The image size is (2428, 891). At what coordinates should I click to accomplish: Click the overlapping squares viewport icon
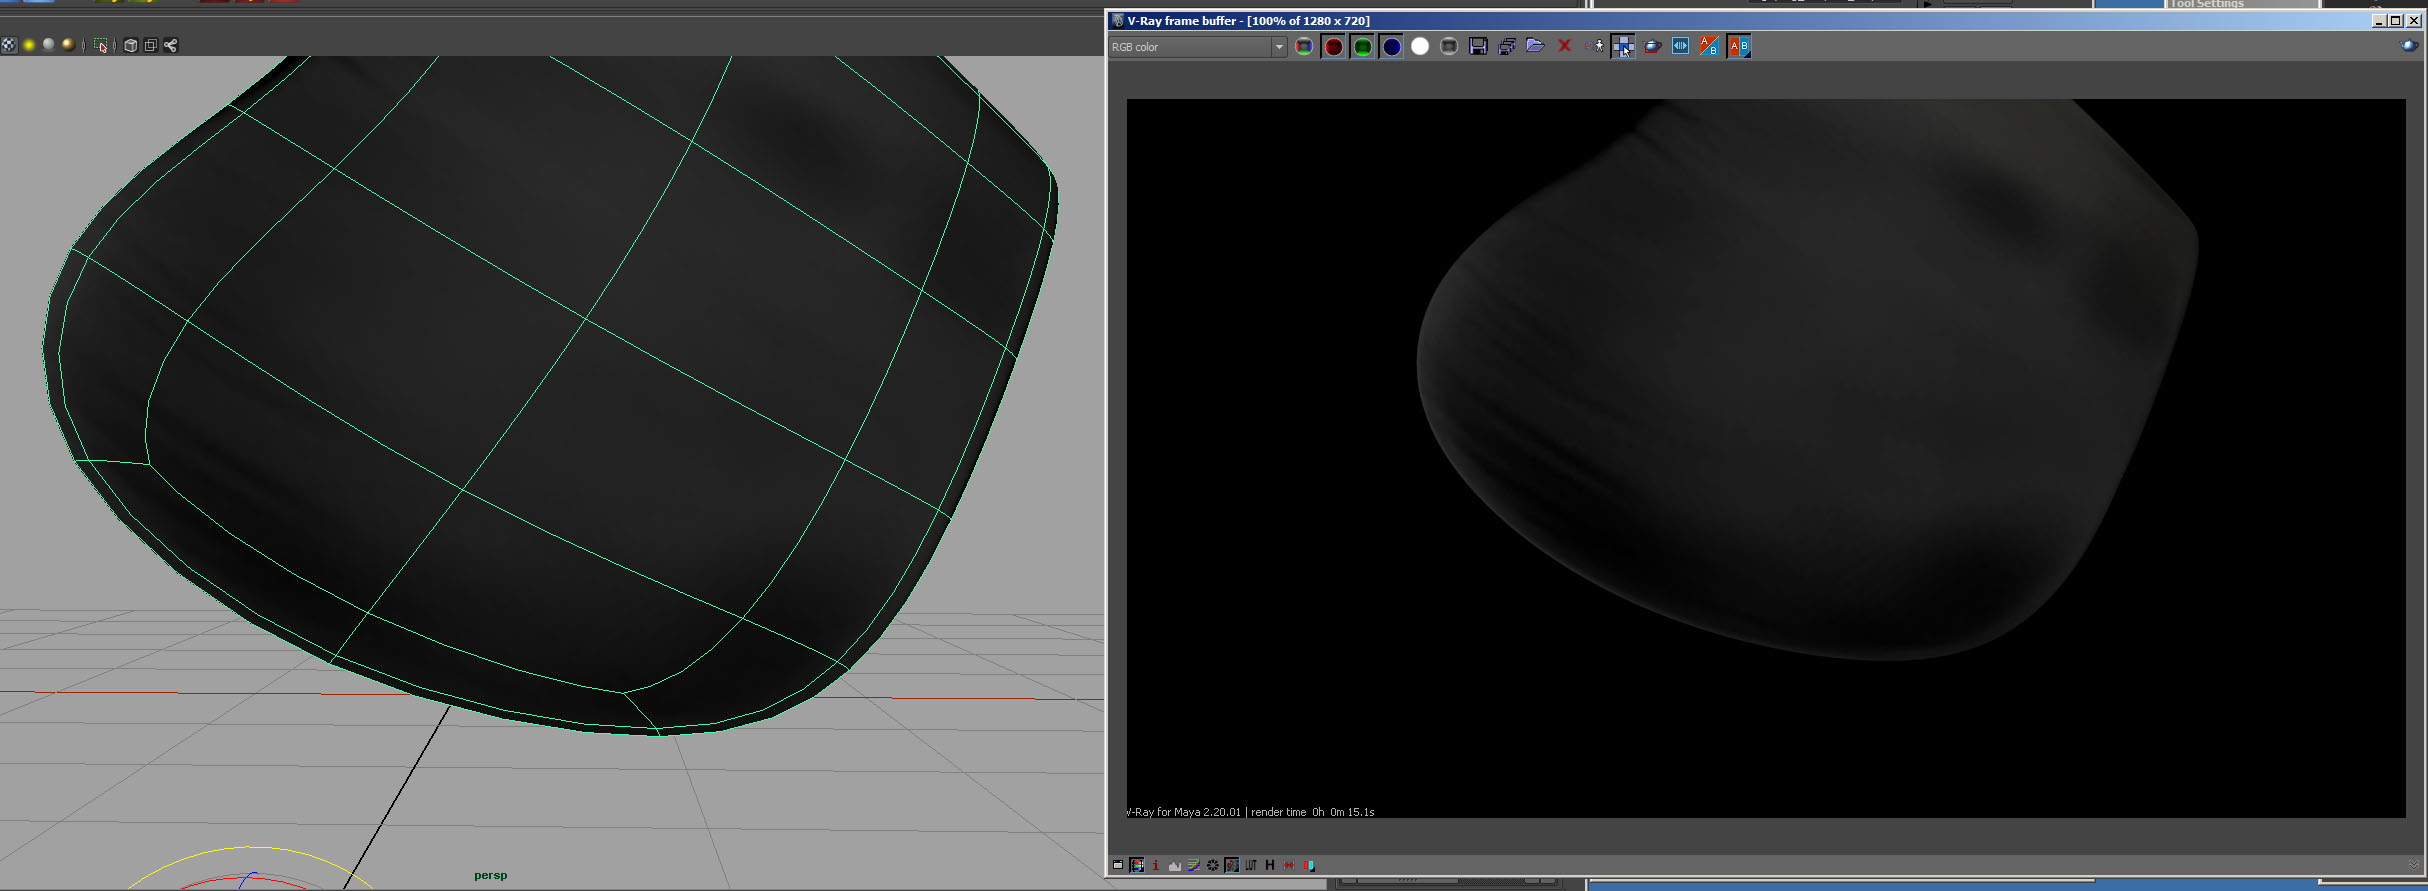(x=151, y=45)
